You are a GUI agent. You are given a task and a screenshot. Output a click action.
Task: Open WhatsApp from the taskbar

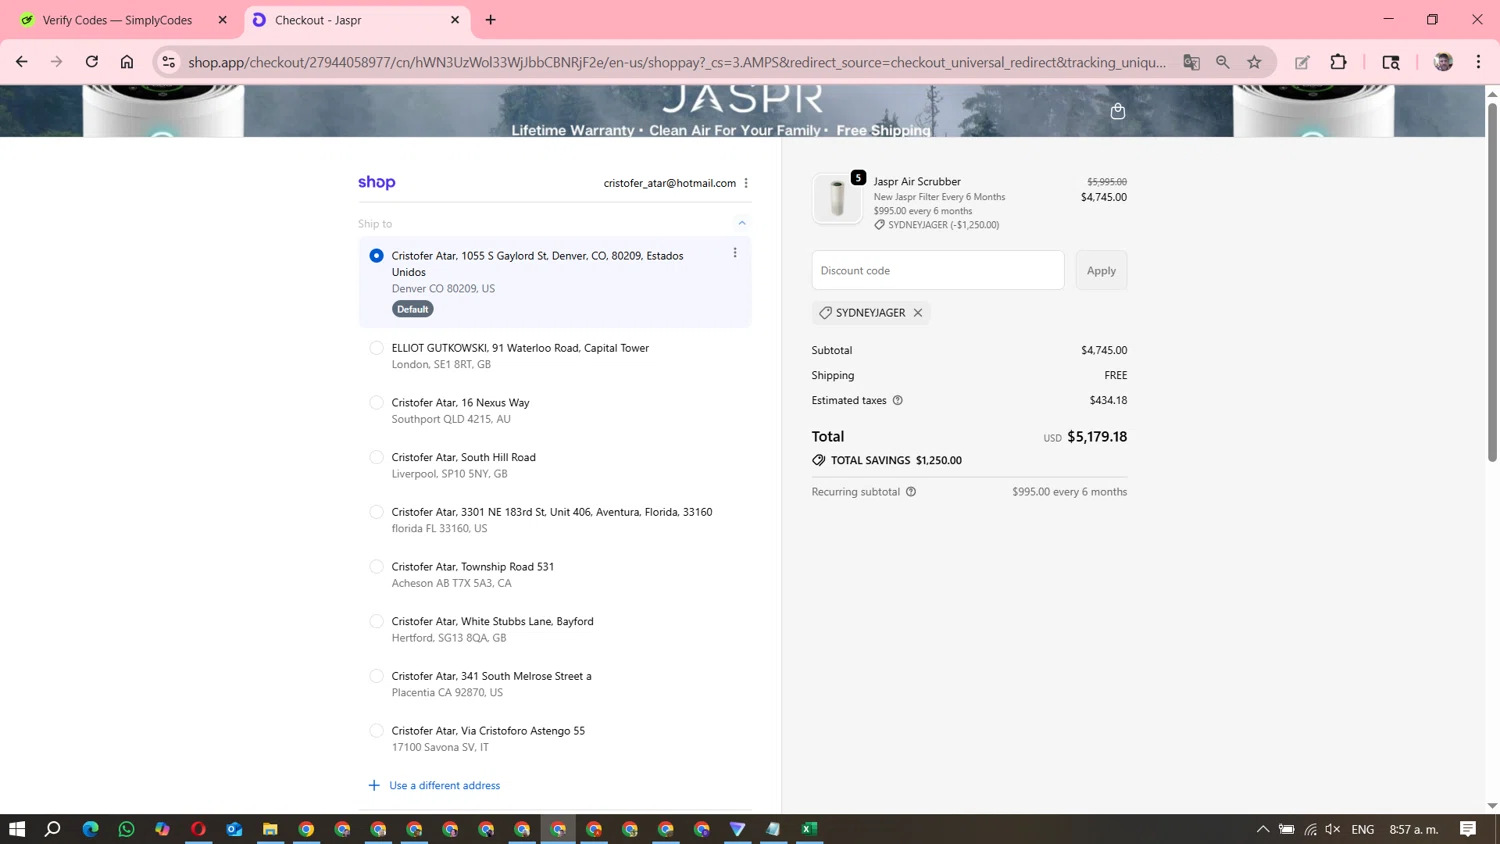point(126,829)
